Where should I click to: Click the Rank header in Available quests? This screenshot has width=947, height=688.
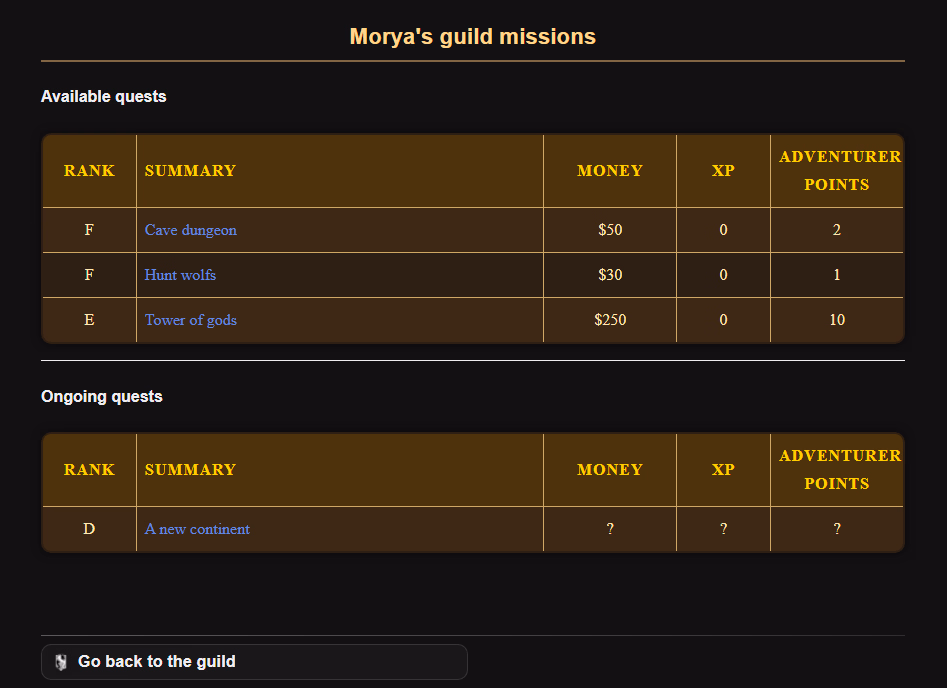pyautogui.click(x=89, y=171)
